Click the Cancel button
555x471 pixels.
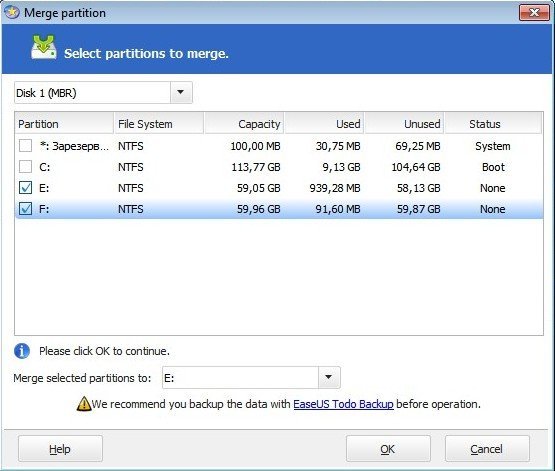point(487,449)
